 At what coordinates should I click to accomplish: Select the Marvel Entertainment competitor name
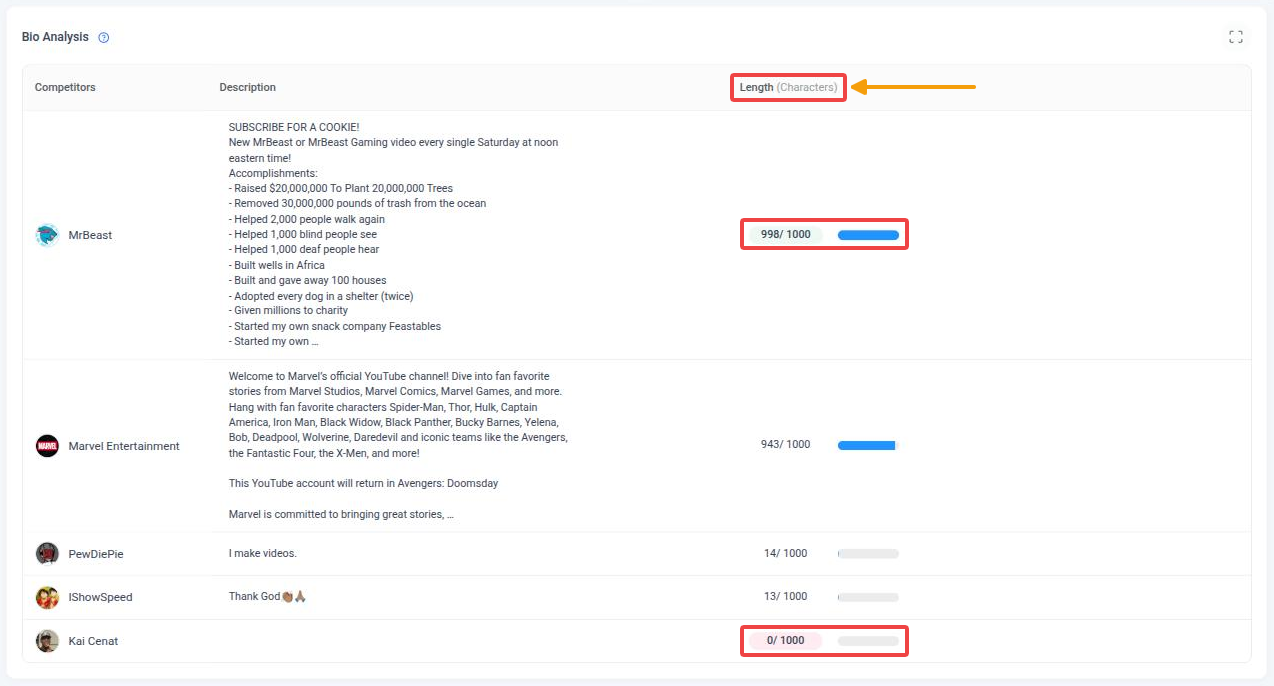pos(124,446)
